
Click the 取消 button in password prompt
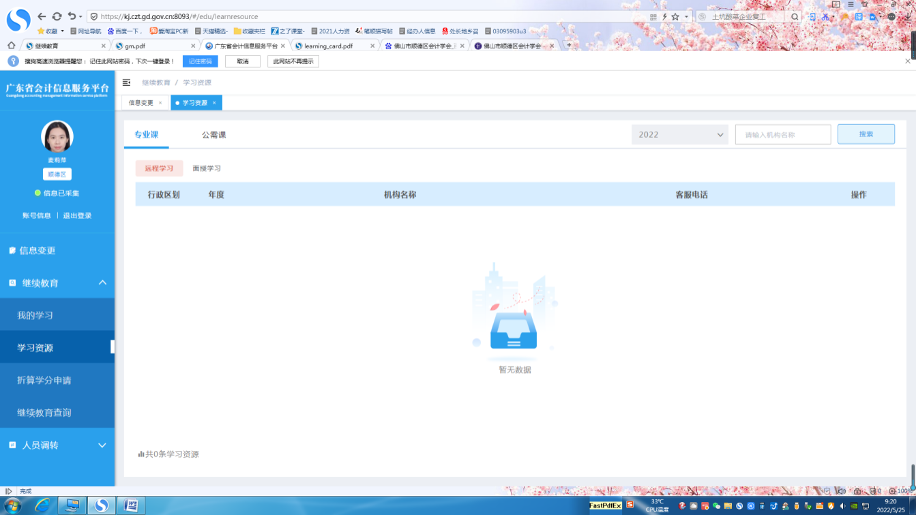pyautogui.click(x=242, y=61)
